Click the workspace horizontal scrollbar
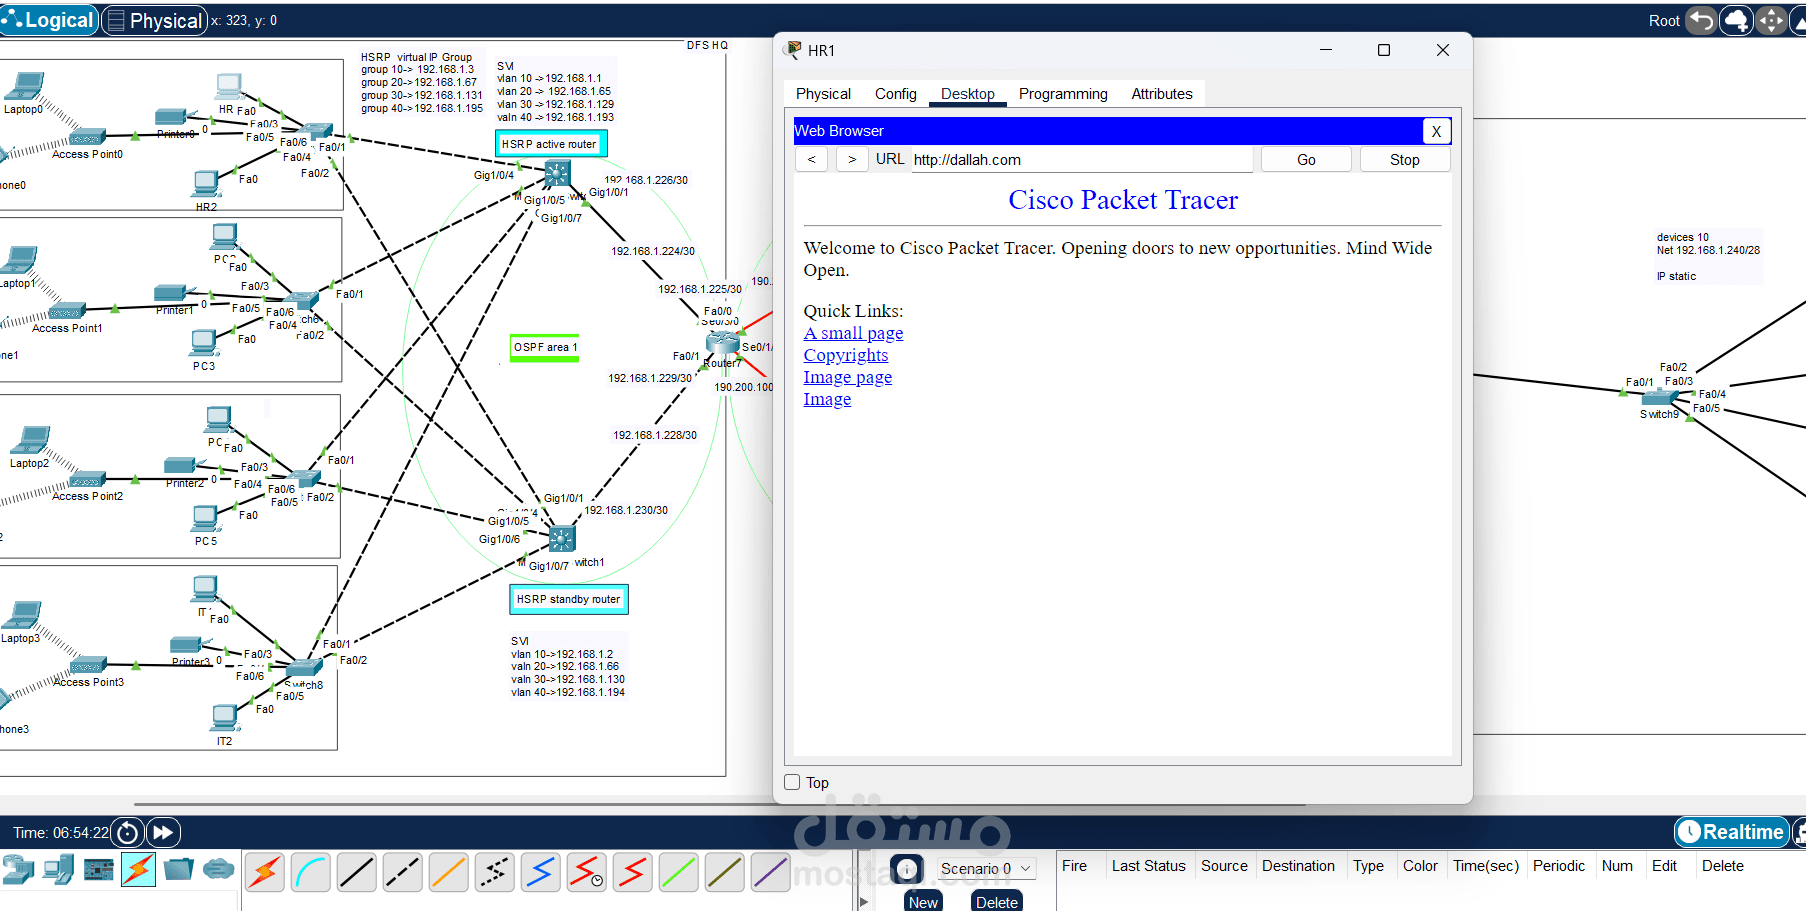The width and height of the screenshot is (1806, 911). (x=720, y=804)
